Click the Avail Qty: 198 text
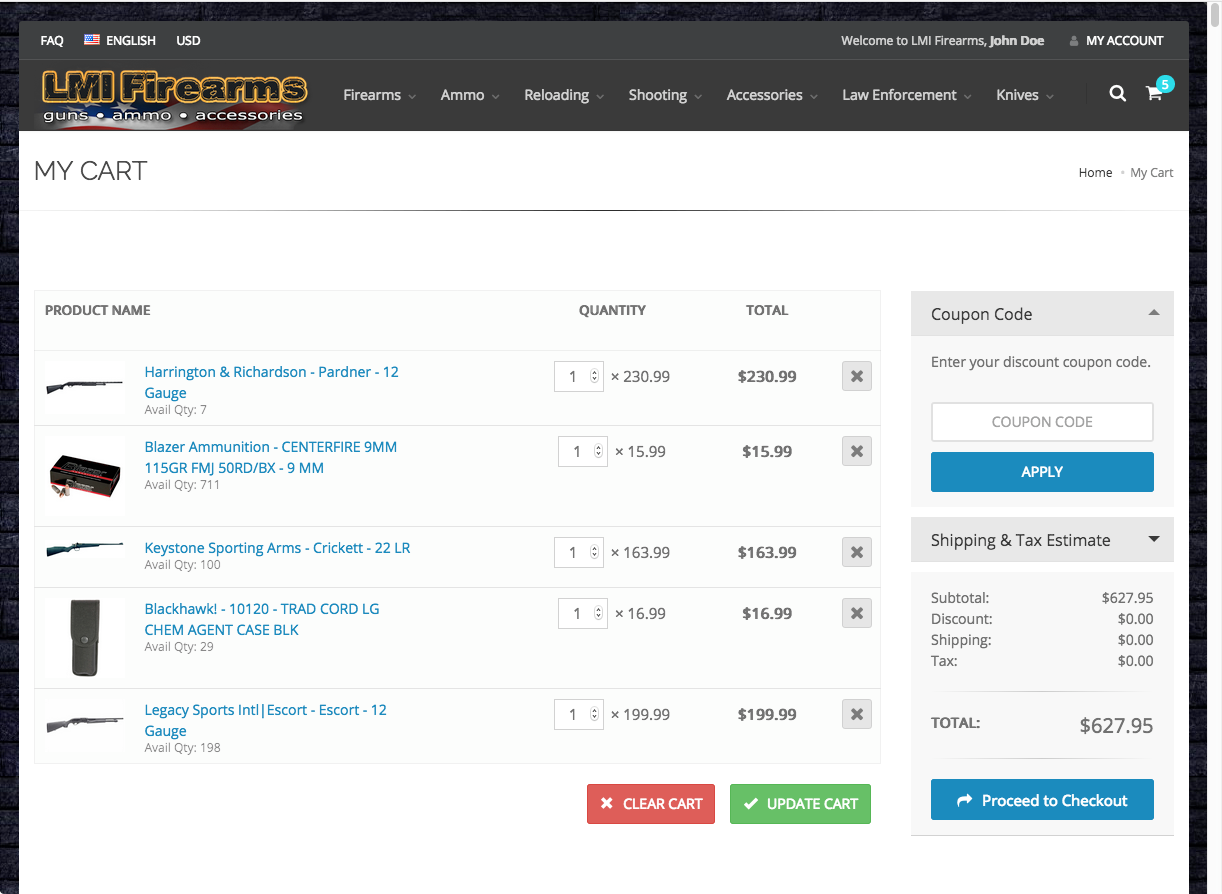Image resolution: width=1222 pixels, height=894 pixels. [182, 747]
